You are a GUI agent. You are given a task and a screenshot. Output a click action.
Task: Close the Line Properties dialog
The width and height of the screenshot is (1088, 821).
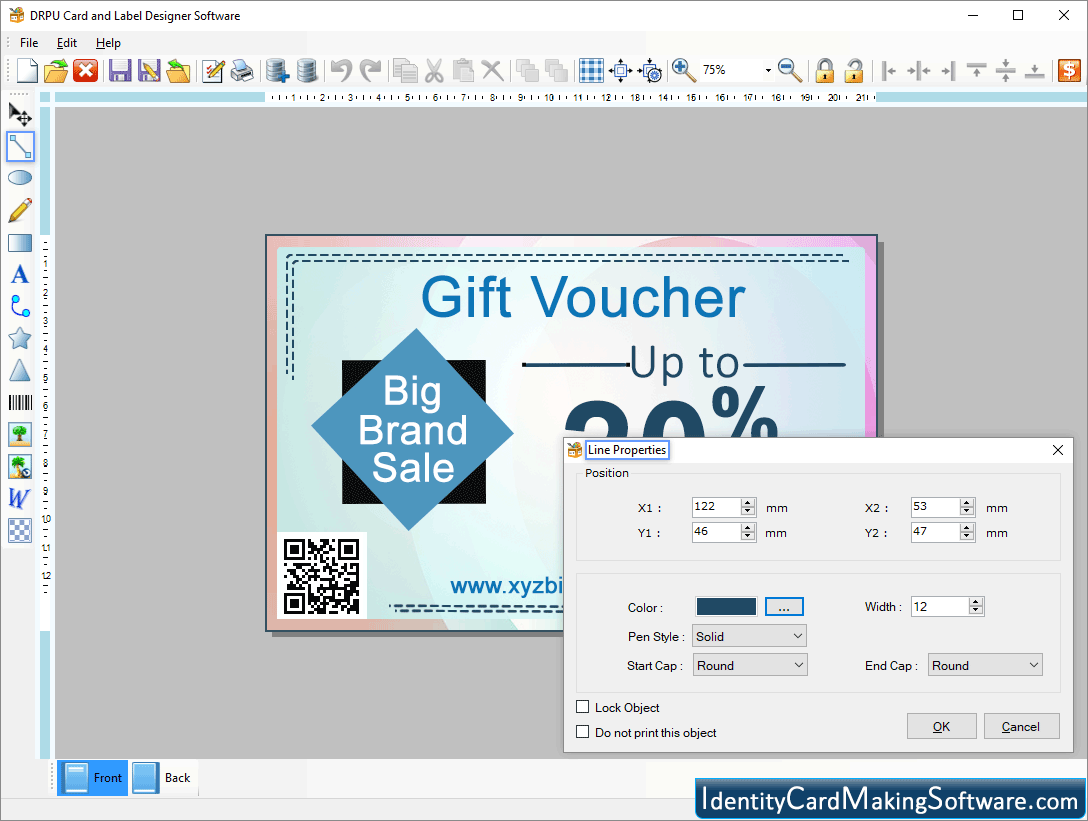click(1057, 450)
